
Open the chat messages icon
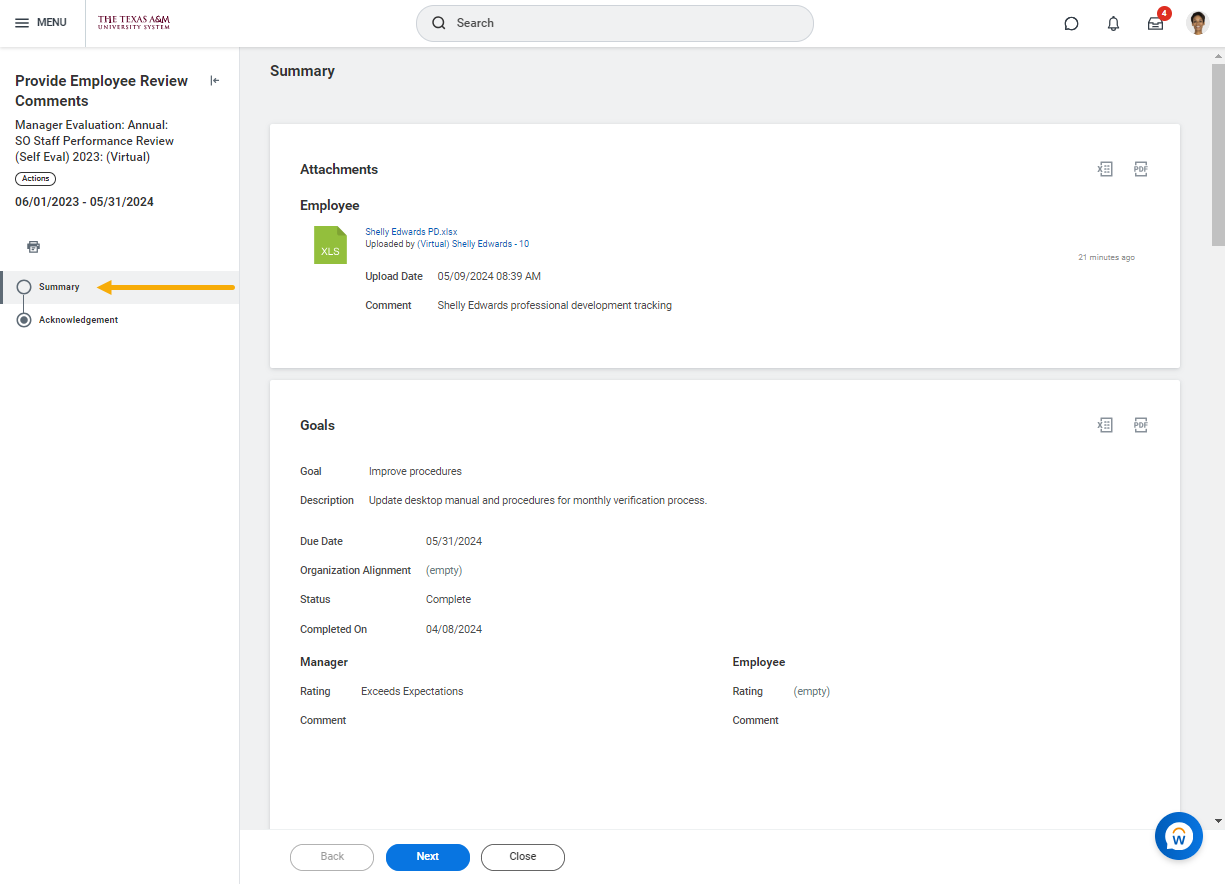1071,24
